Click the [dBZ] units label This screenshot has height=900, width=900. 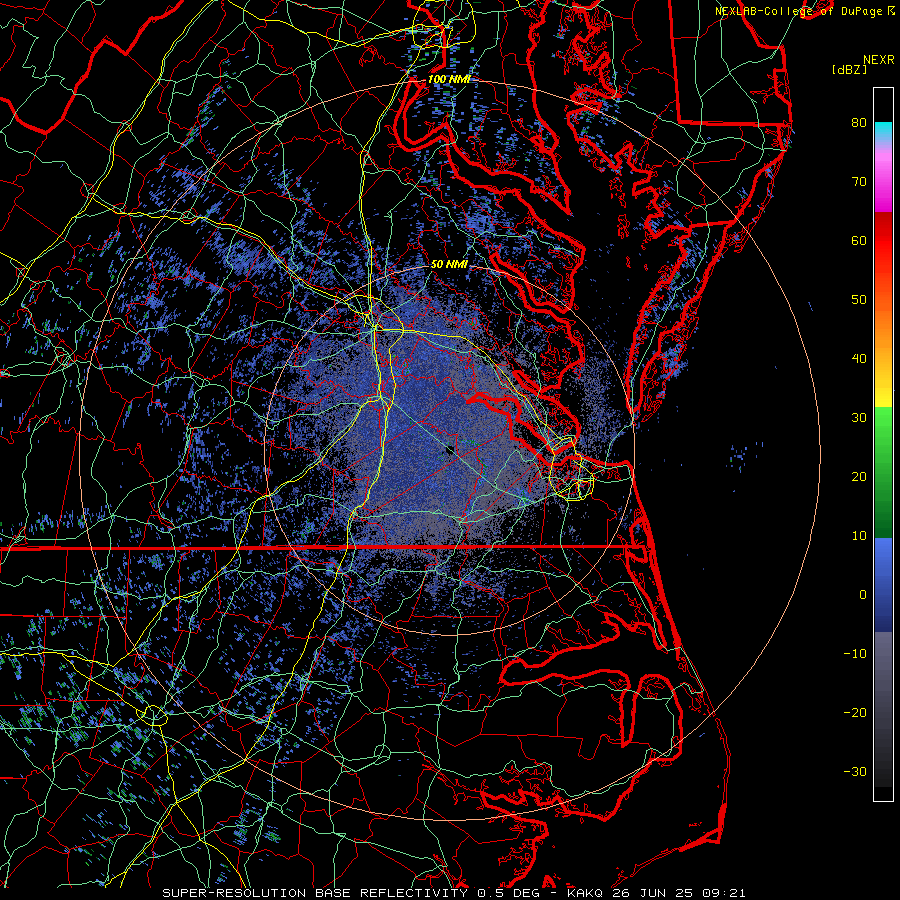coord(849,70)
